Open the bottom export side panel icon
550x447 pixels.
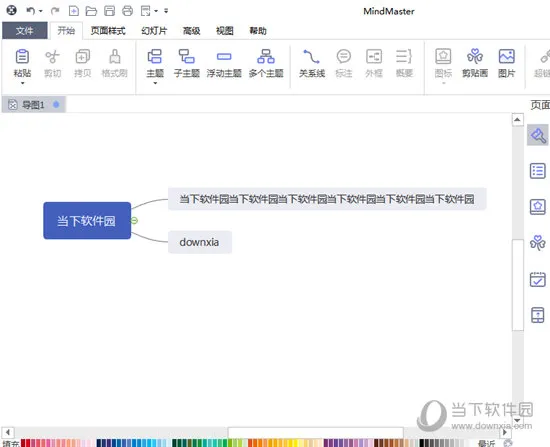(x=538, y=315)
